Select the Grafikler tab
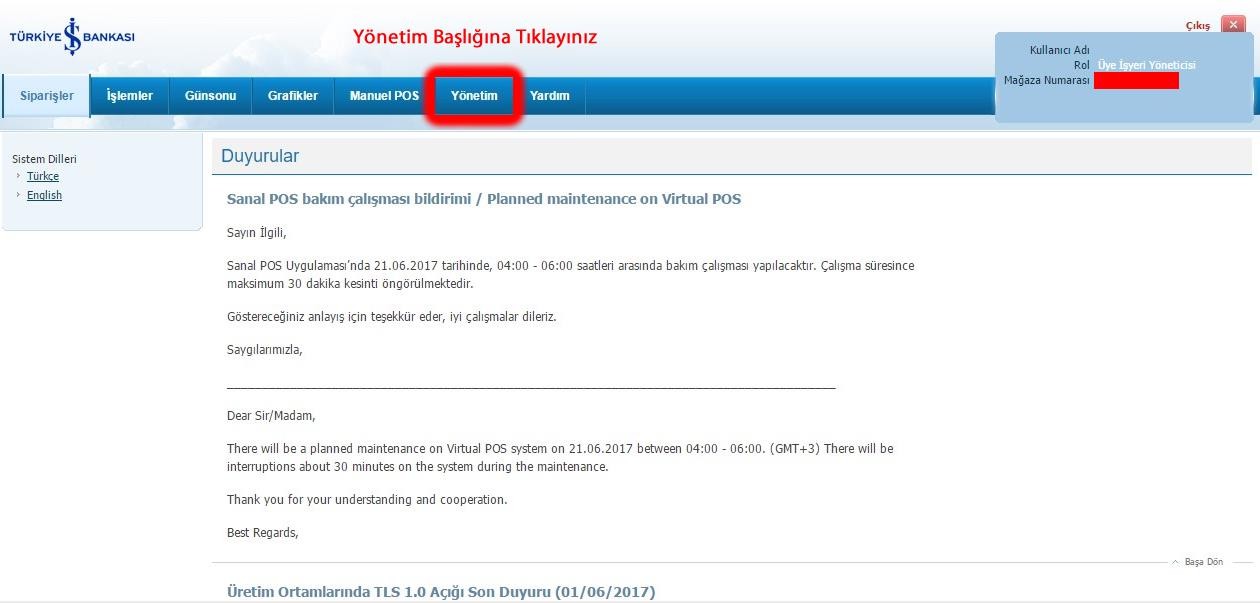This screenshot has height=603, width=1260. (x=293, y=96)
